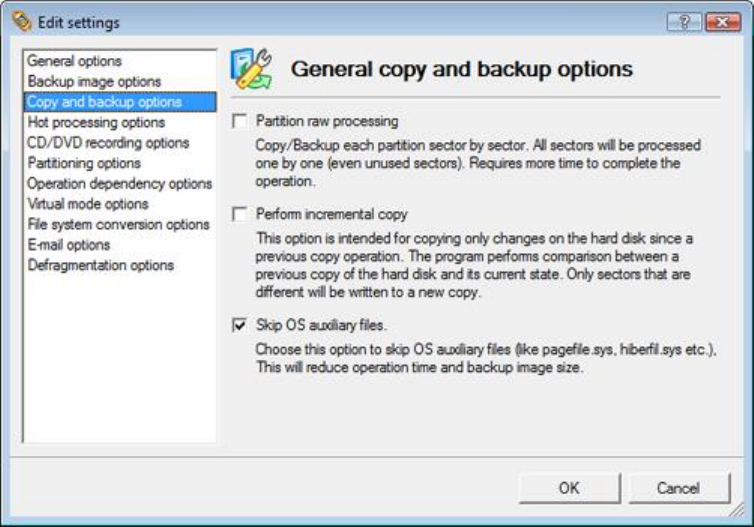This screenshot has width=754, height=527.
Task: Close the Edit settings dialog
Action: (723, 22)
